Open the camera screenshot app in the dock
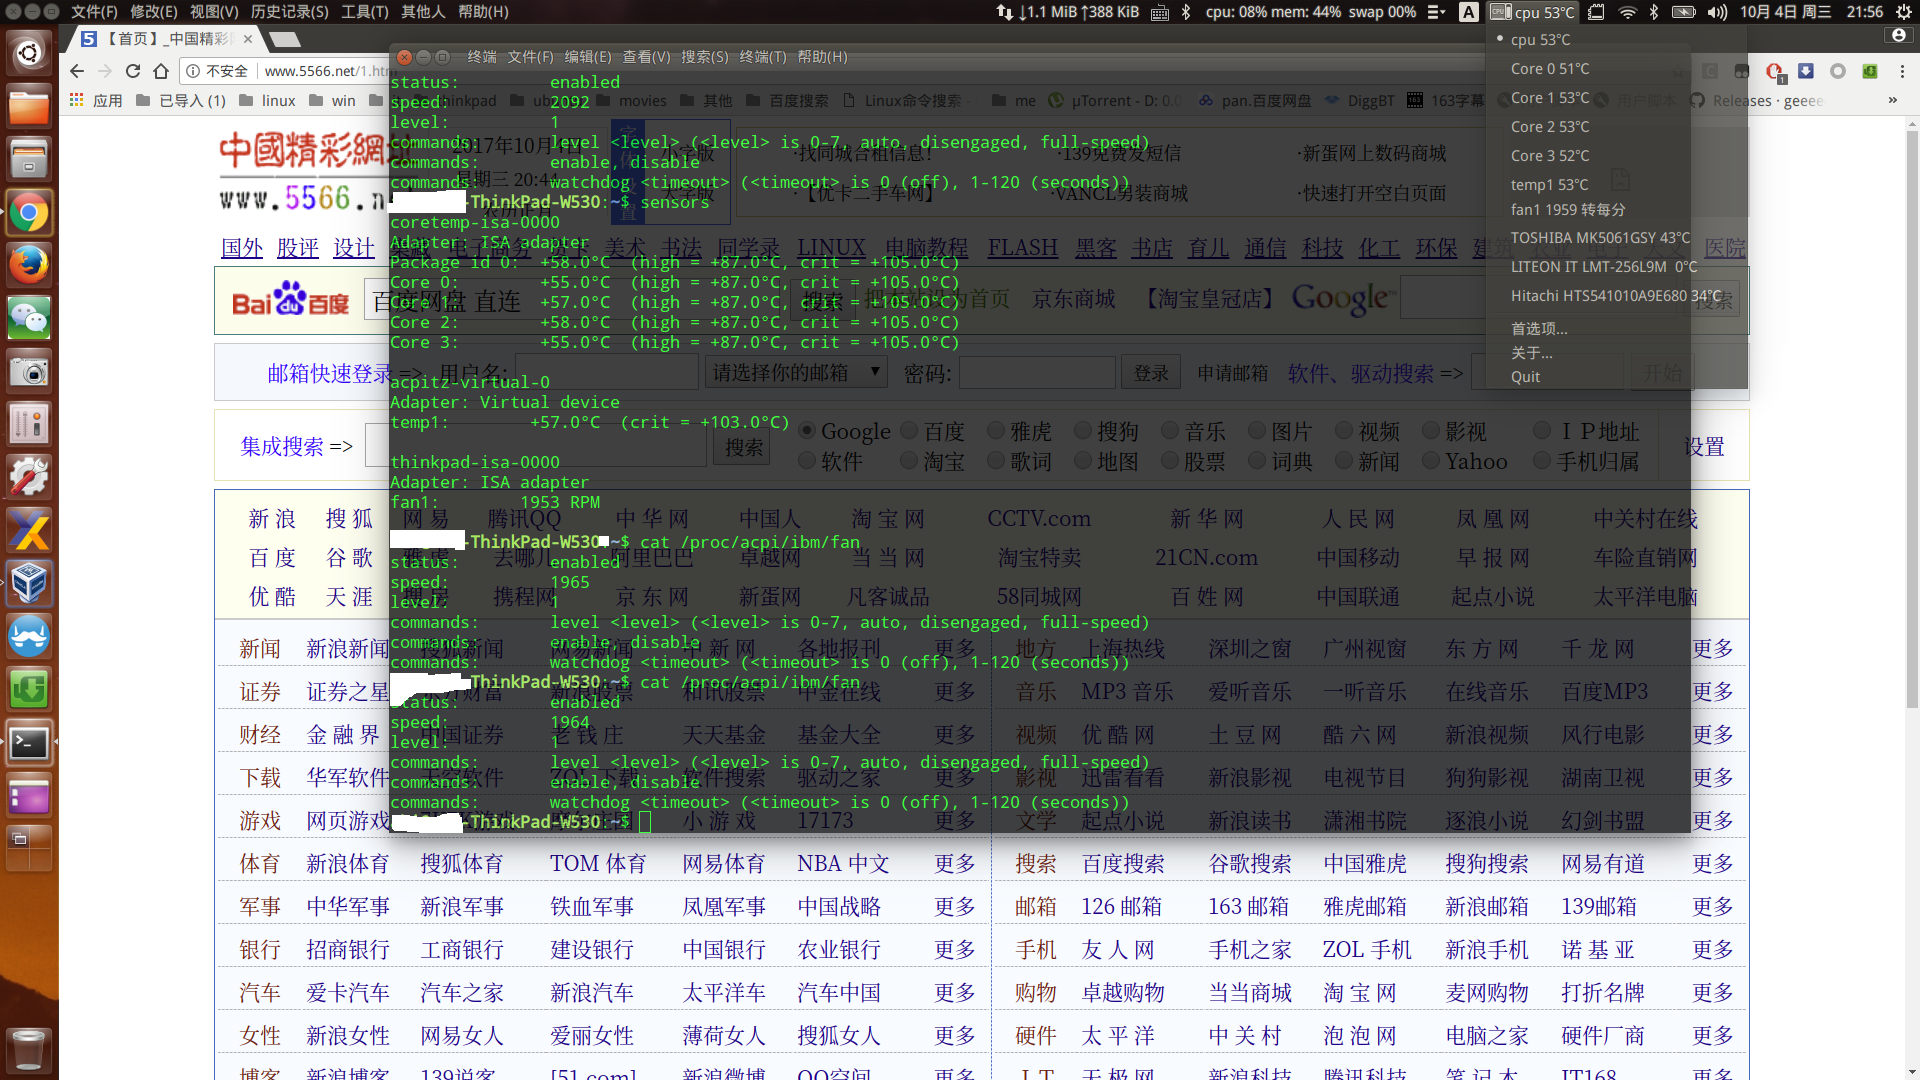Viewport: 1920px width, 1080px height. point(29,372)
